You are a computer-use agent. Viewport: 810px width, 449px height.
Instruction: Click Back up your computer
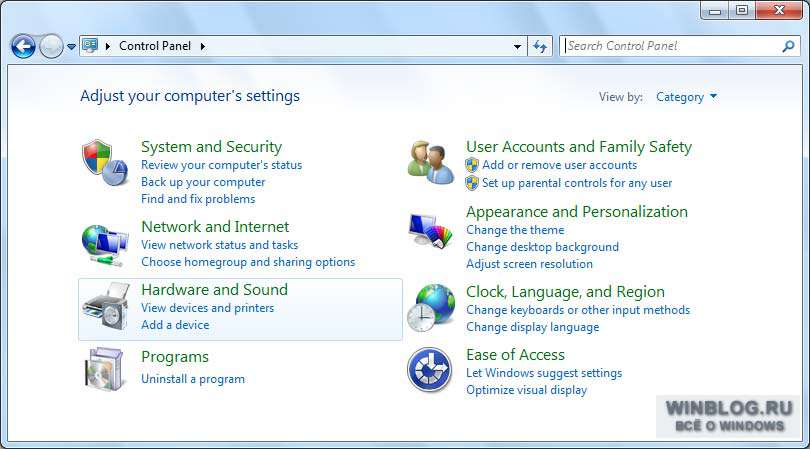(203, 182)
